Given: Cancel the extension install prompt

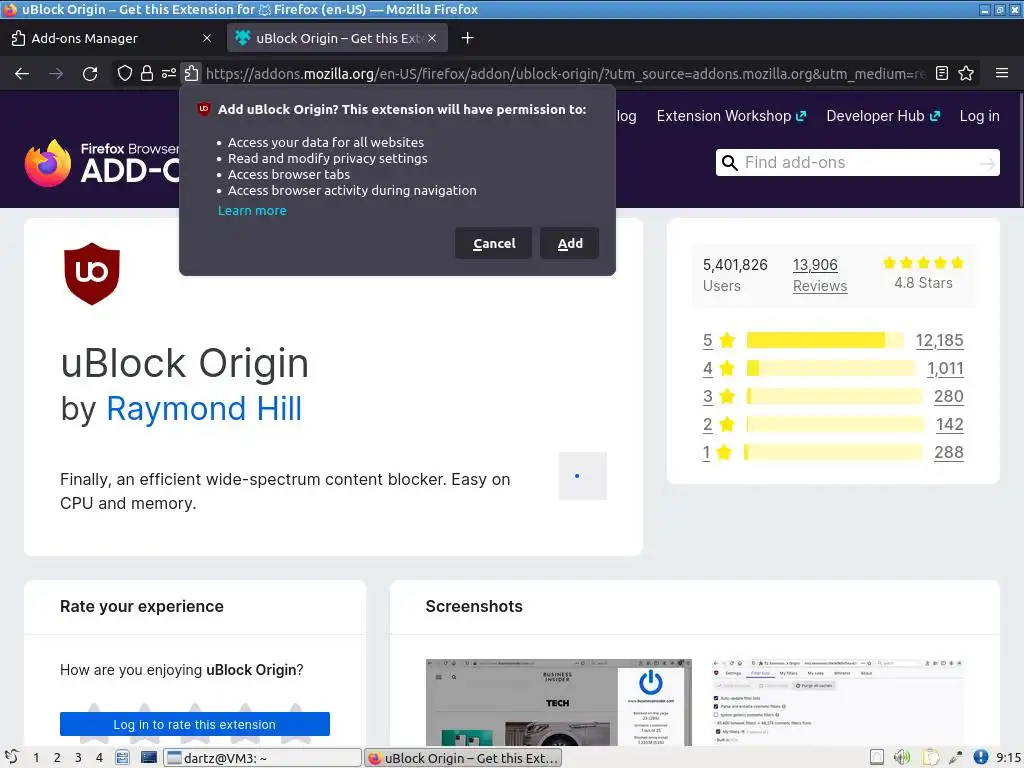Looking at the screenshot, I should point(494,243).
